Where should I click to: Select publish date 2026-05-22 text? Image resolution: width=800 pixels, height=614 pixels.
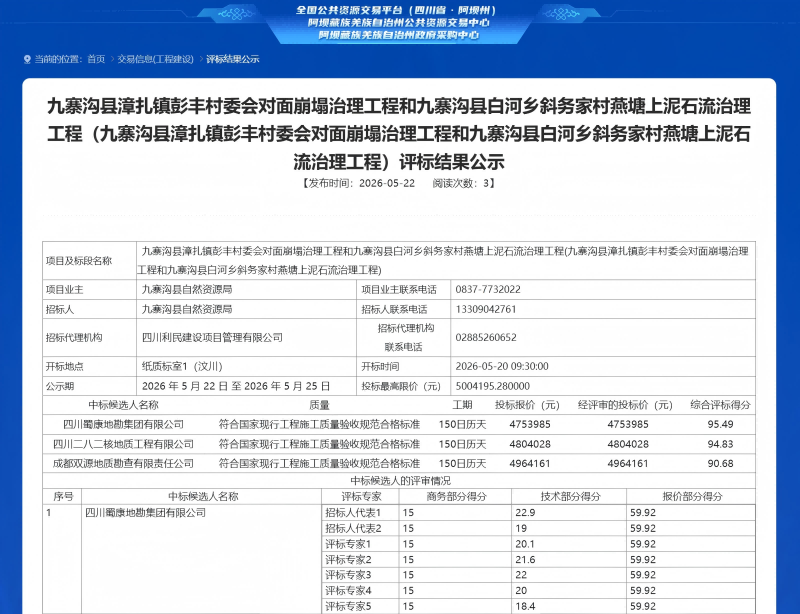coord(387,183)
